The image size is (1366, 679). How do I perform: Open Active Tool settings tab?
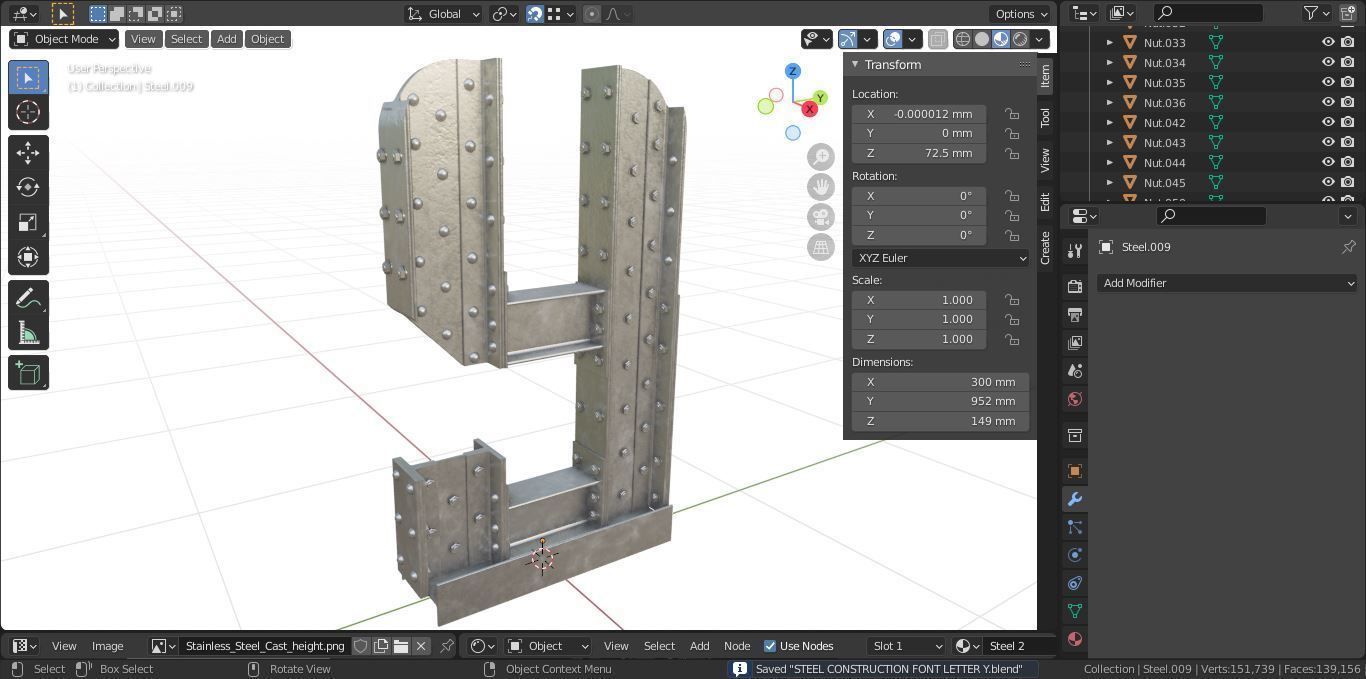[1075, 250]
